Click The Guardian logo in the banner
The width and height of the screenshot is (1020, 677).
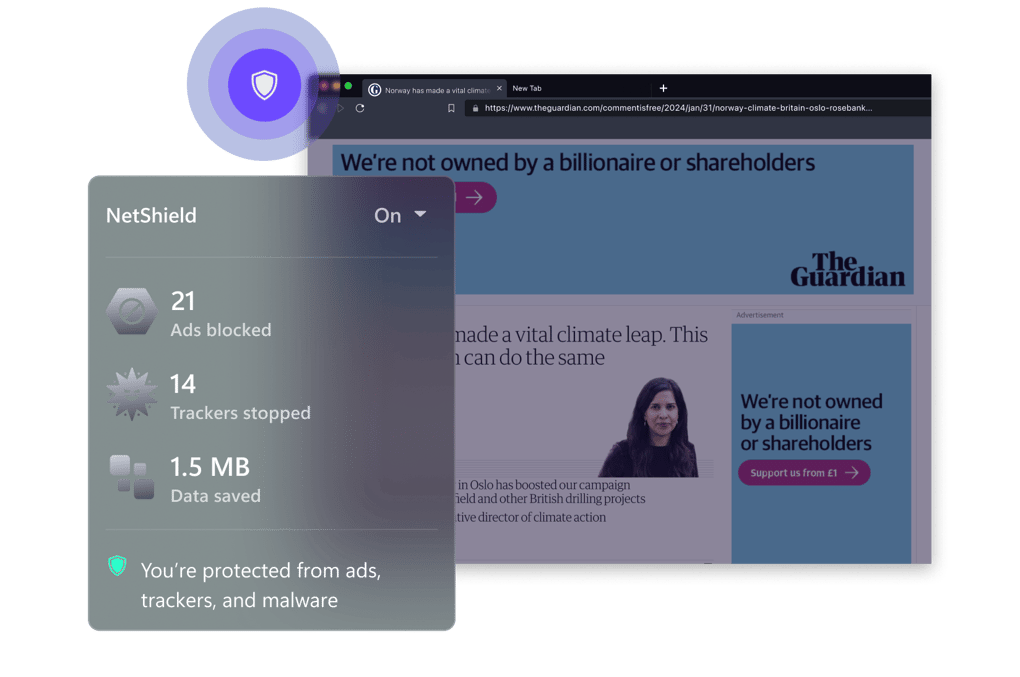coord(847,270)
